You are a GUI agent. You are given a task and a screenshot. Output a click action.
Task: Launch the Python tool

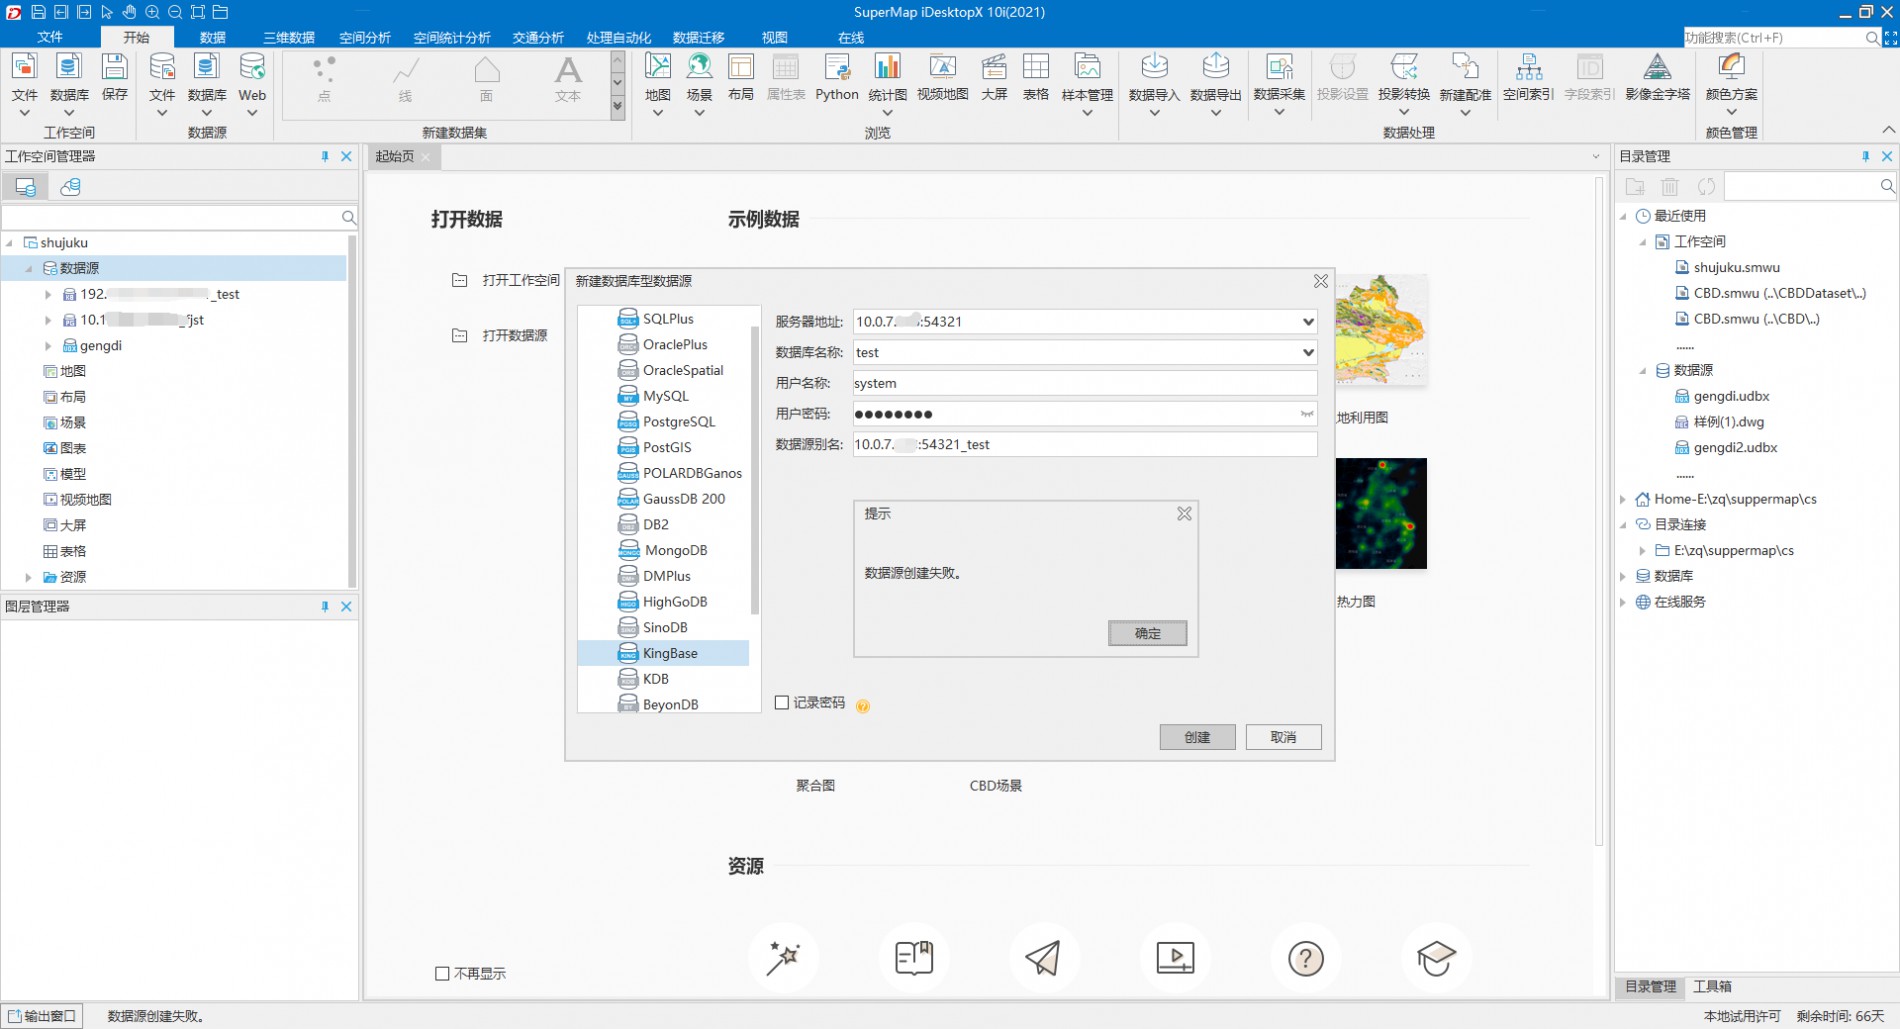tap(836, 77)
